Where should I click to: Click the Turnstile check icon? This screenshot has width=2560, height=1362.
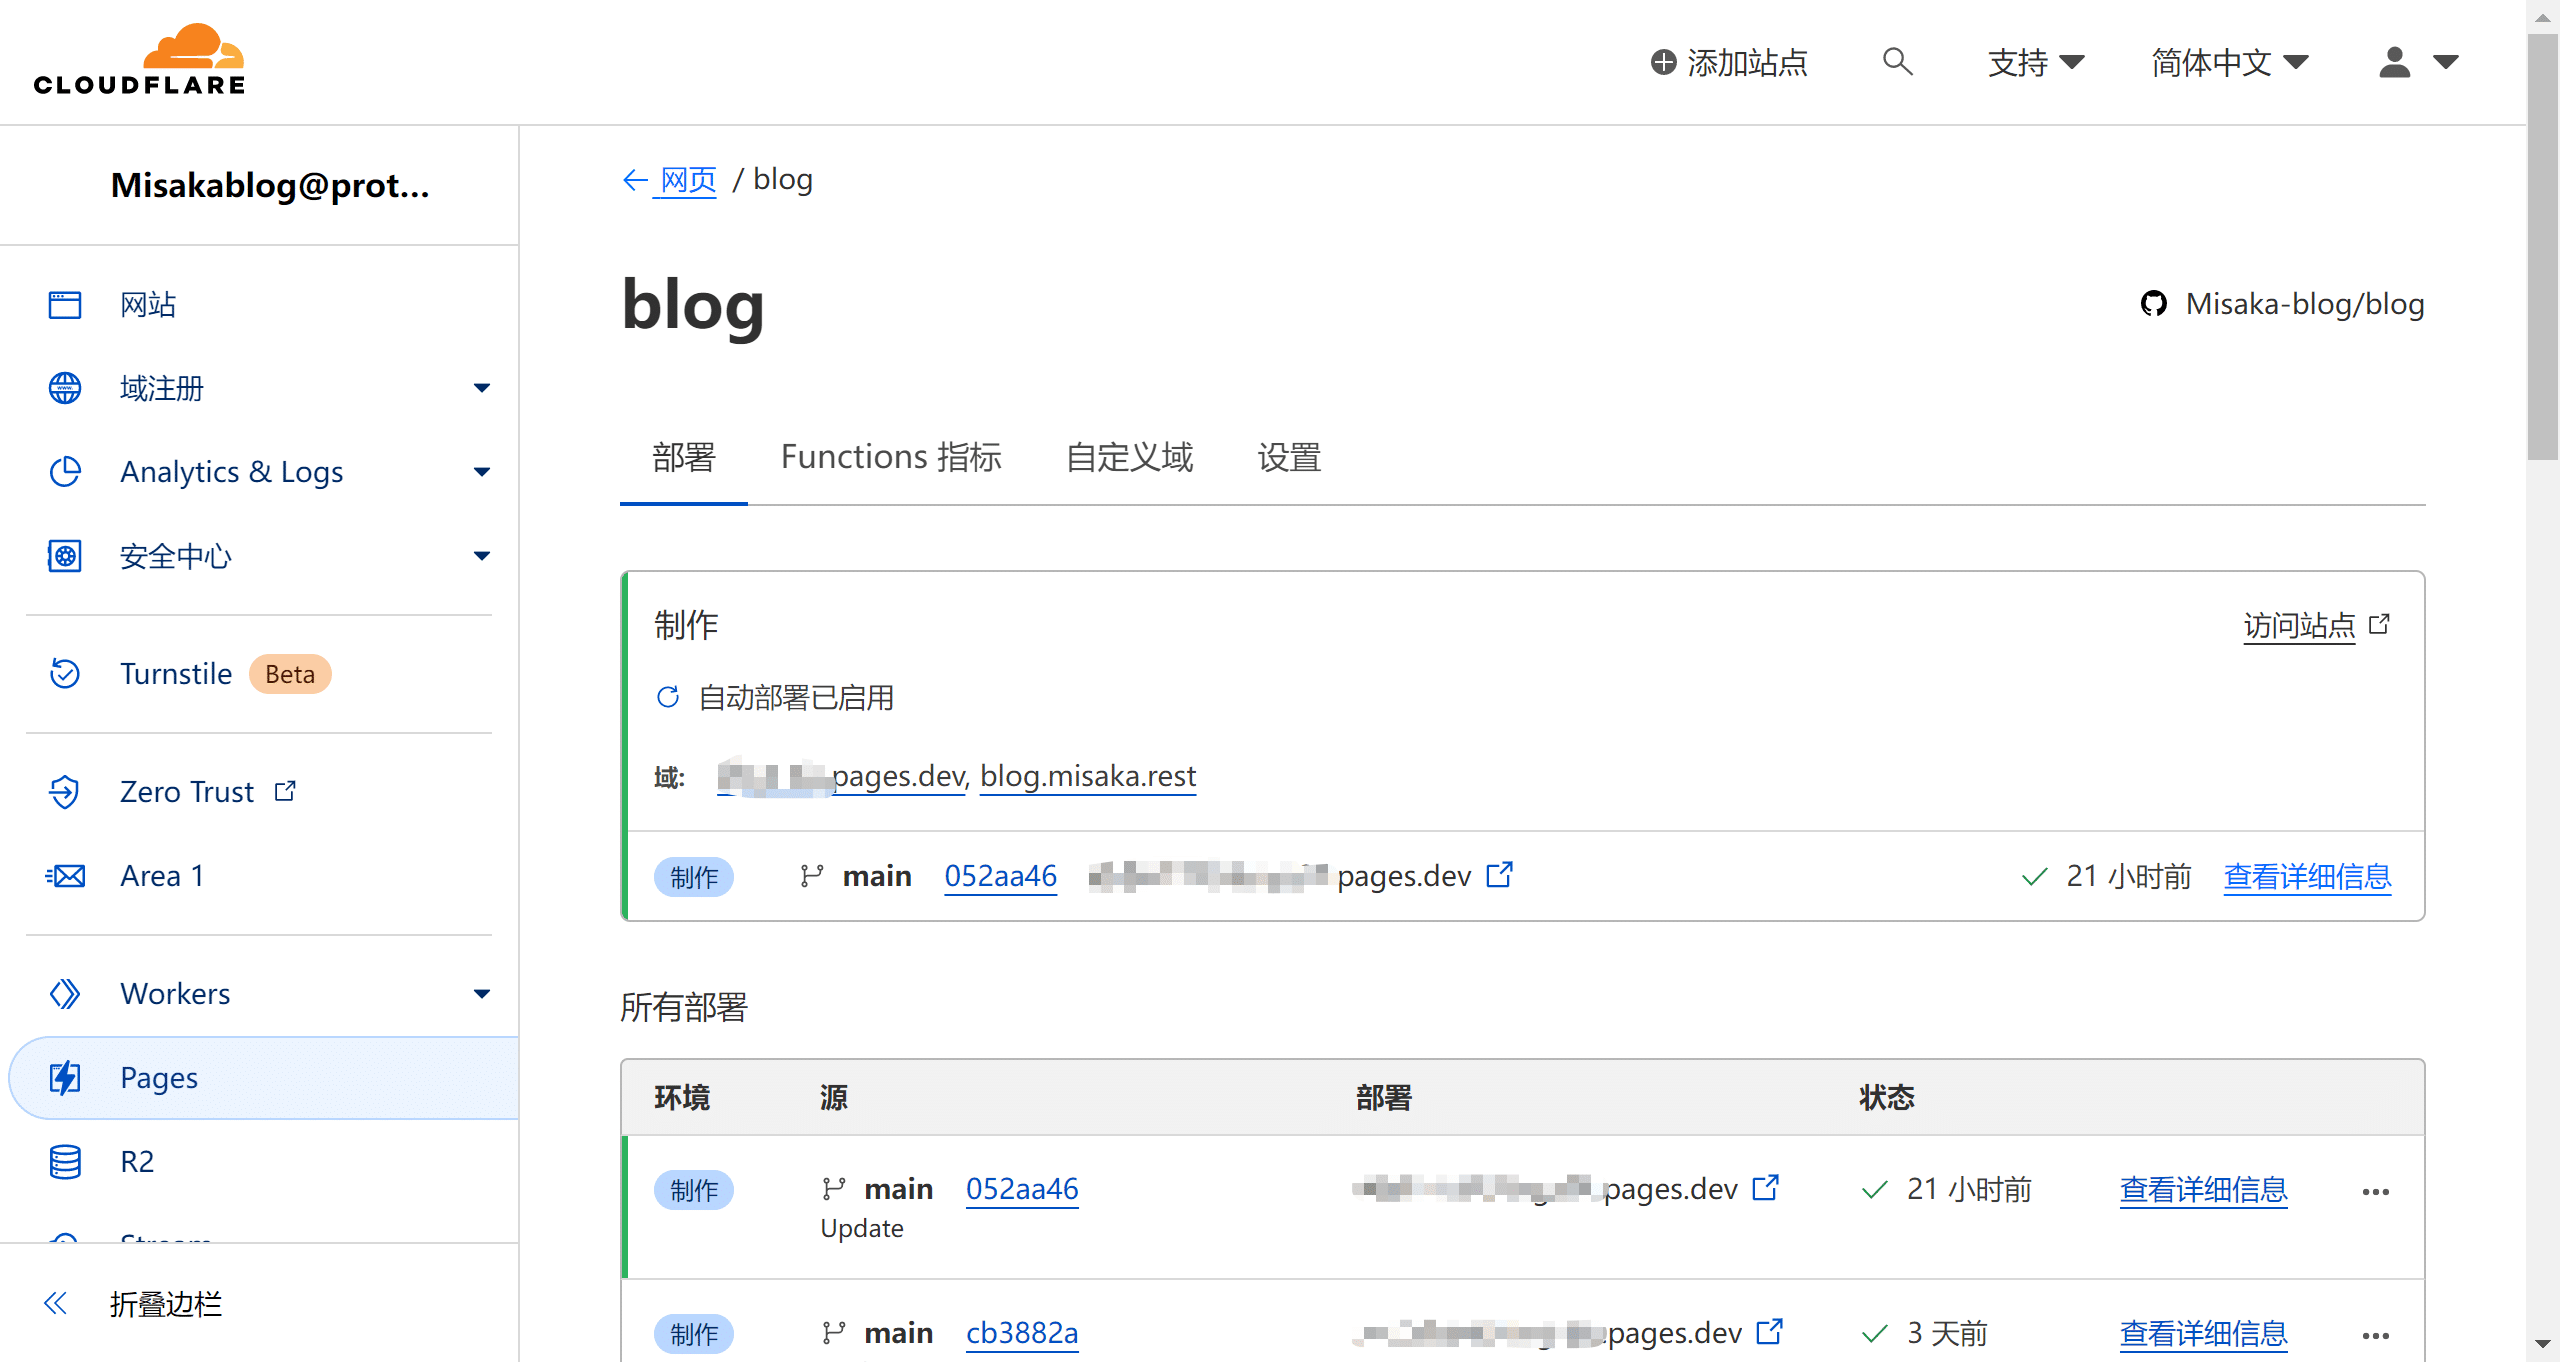pos(65,674)
